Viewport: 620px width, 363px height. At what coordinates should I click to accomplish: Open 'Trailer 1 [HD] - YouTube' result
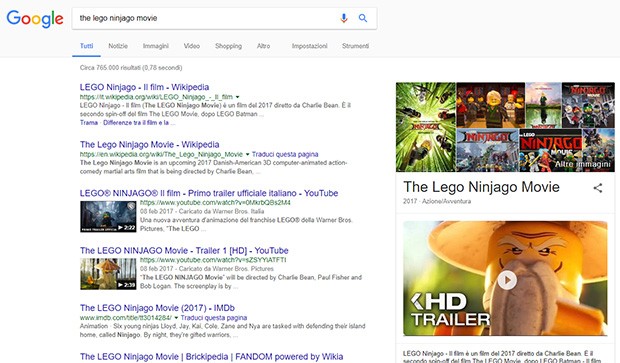coord(184,250)
